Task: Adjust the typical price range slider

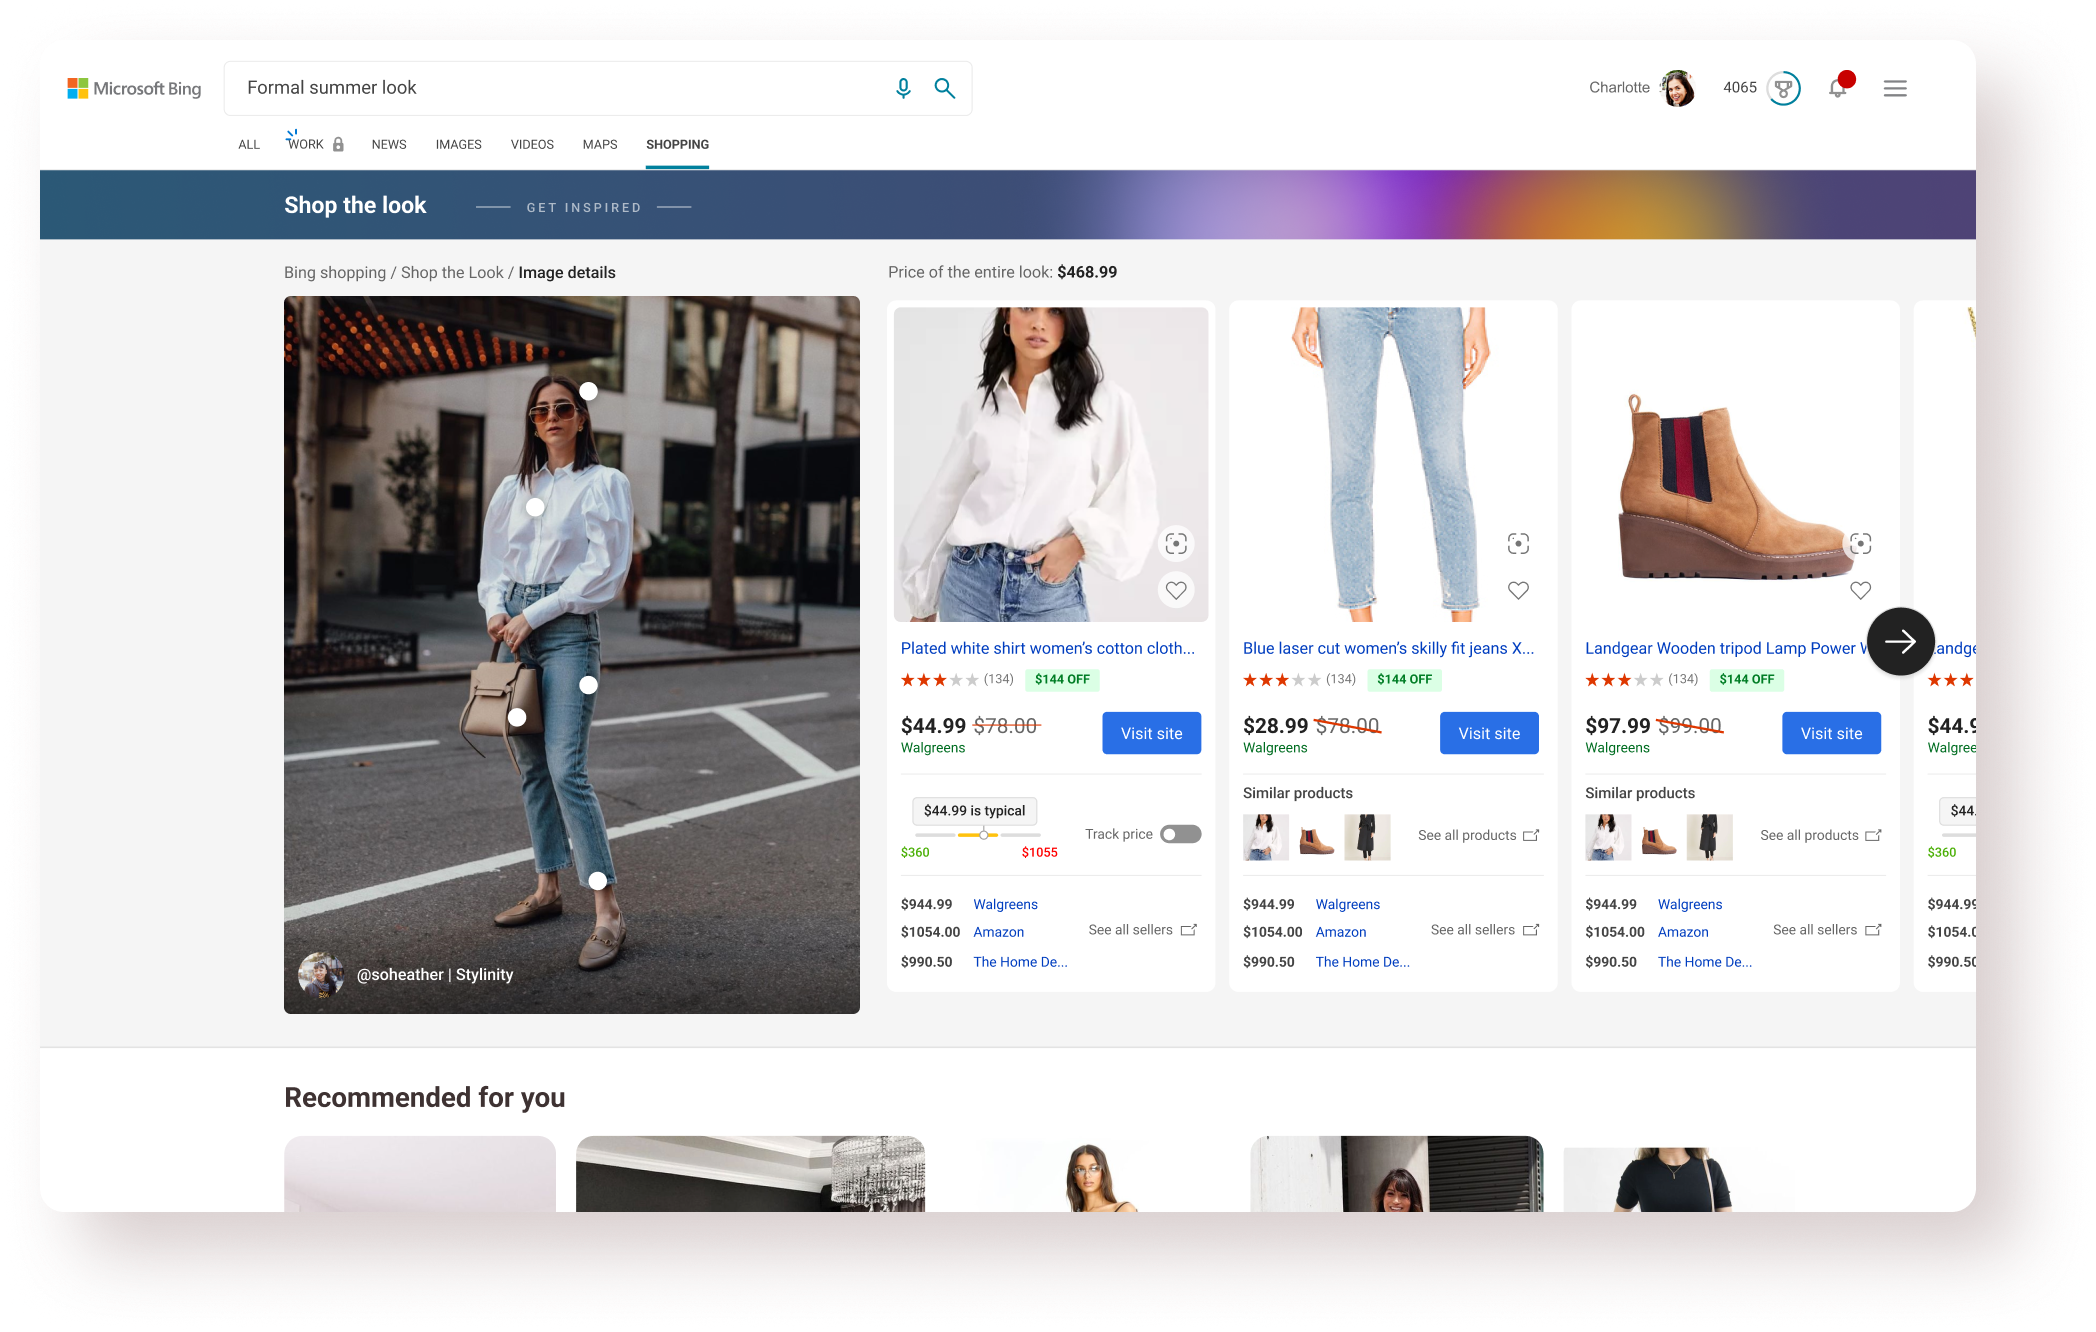Action: point(983,834)
